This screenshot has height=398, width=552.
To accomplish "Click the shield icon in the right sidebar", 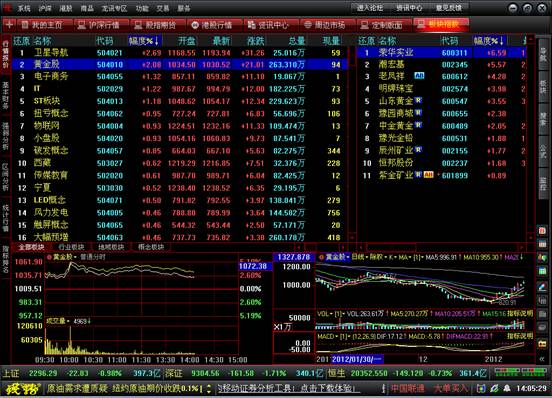I will [542, 258].
